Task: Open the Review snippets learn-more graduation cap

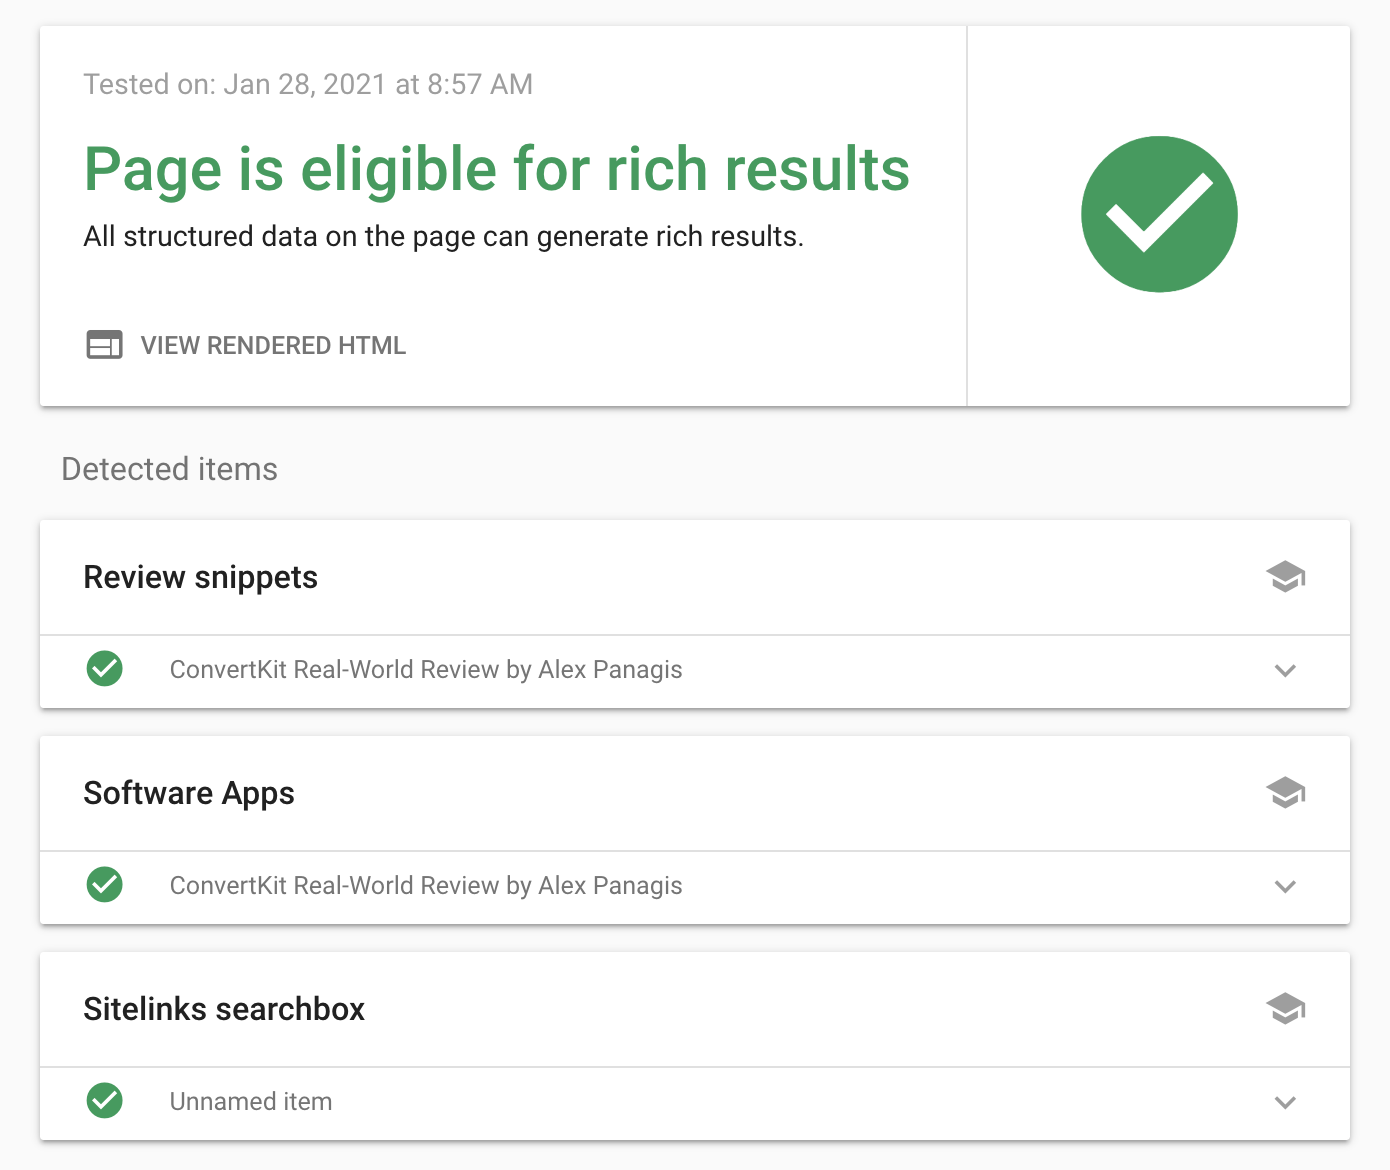Action: (x=1285, y=577)
